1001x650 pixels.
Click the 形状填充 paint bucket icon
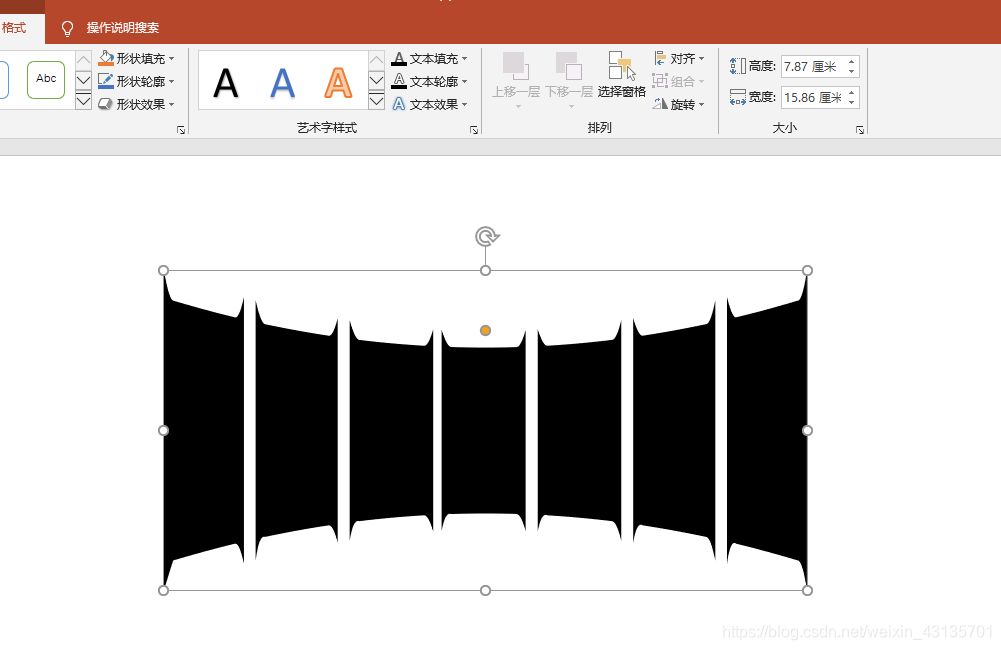(106, 59)
